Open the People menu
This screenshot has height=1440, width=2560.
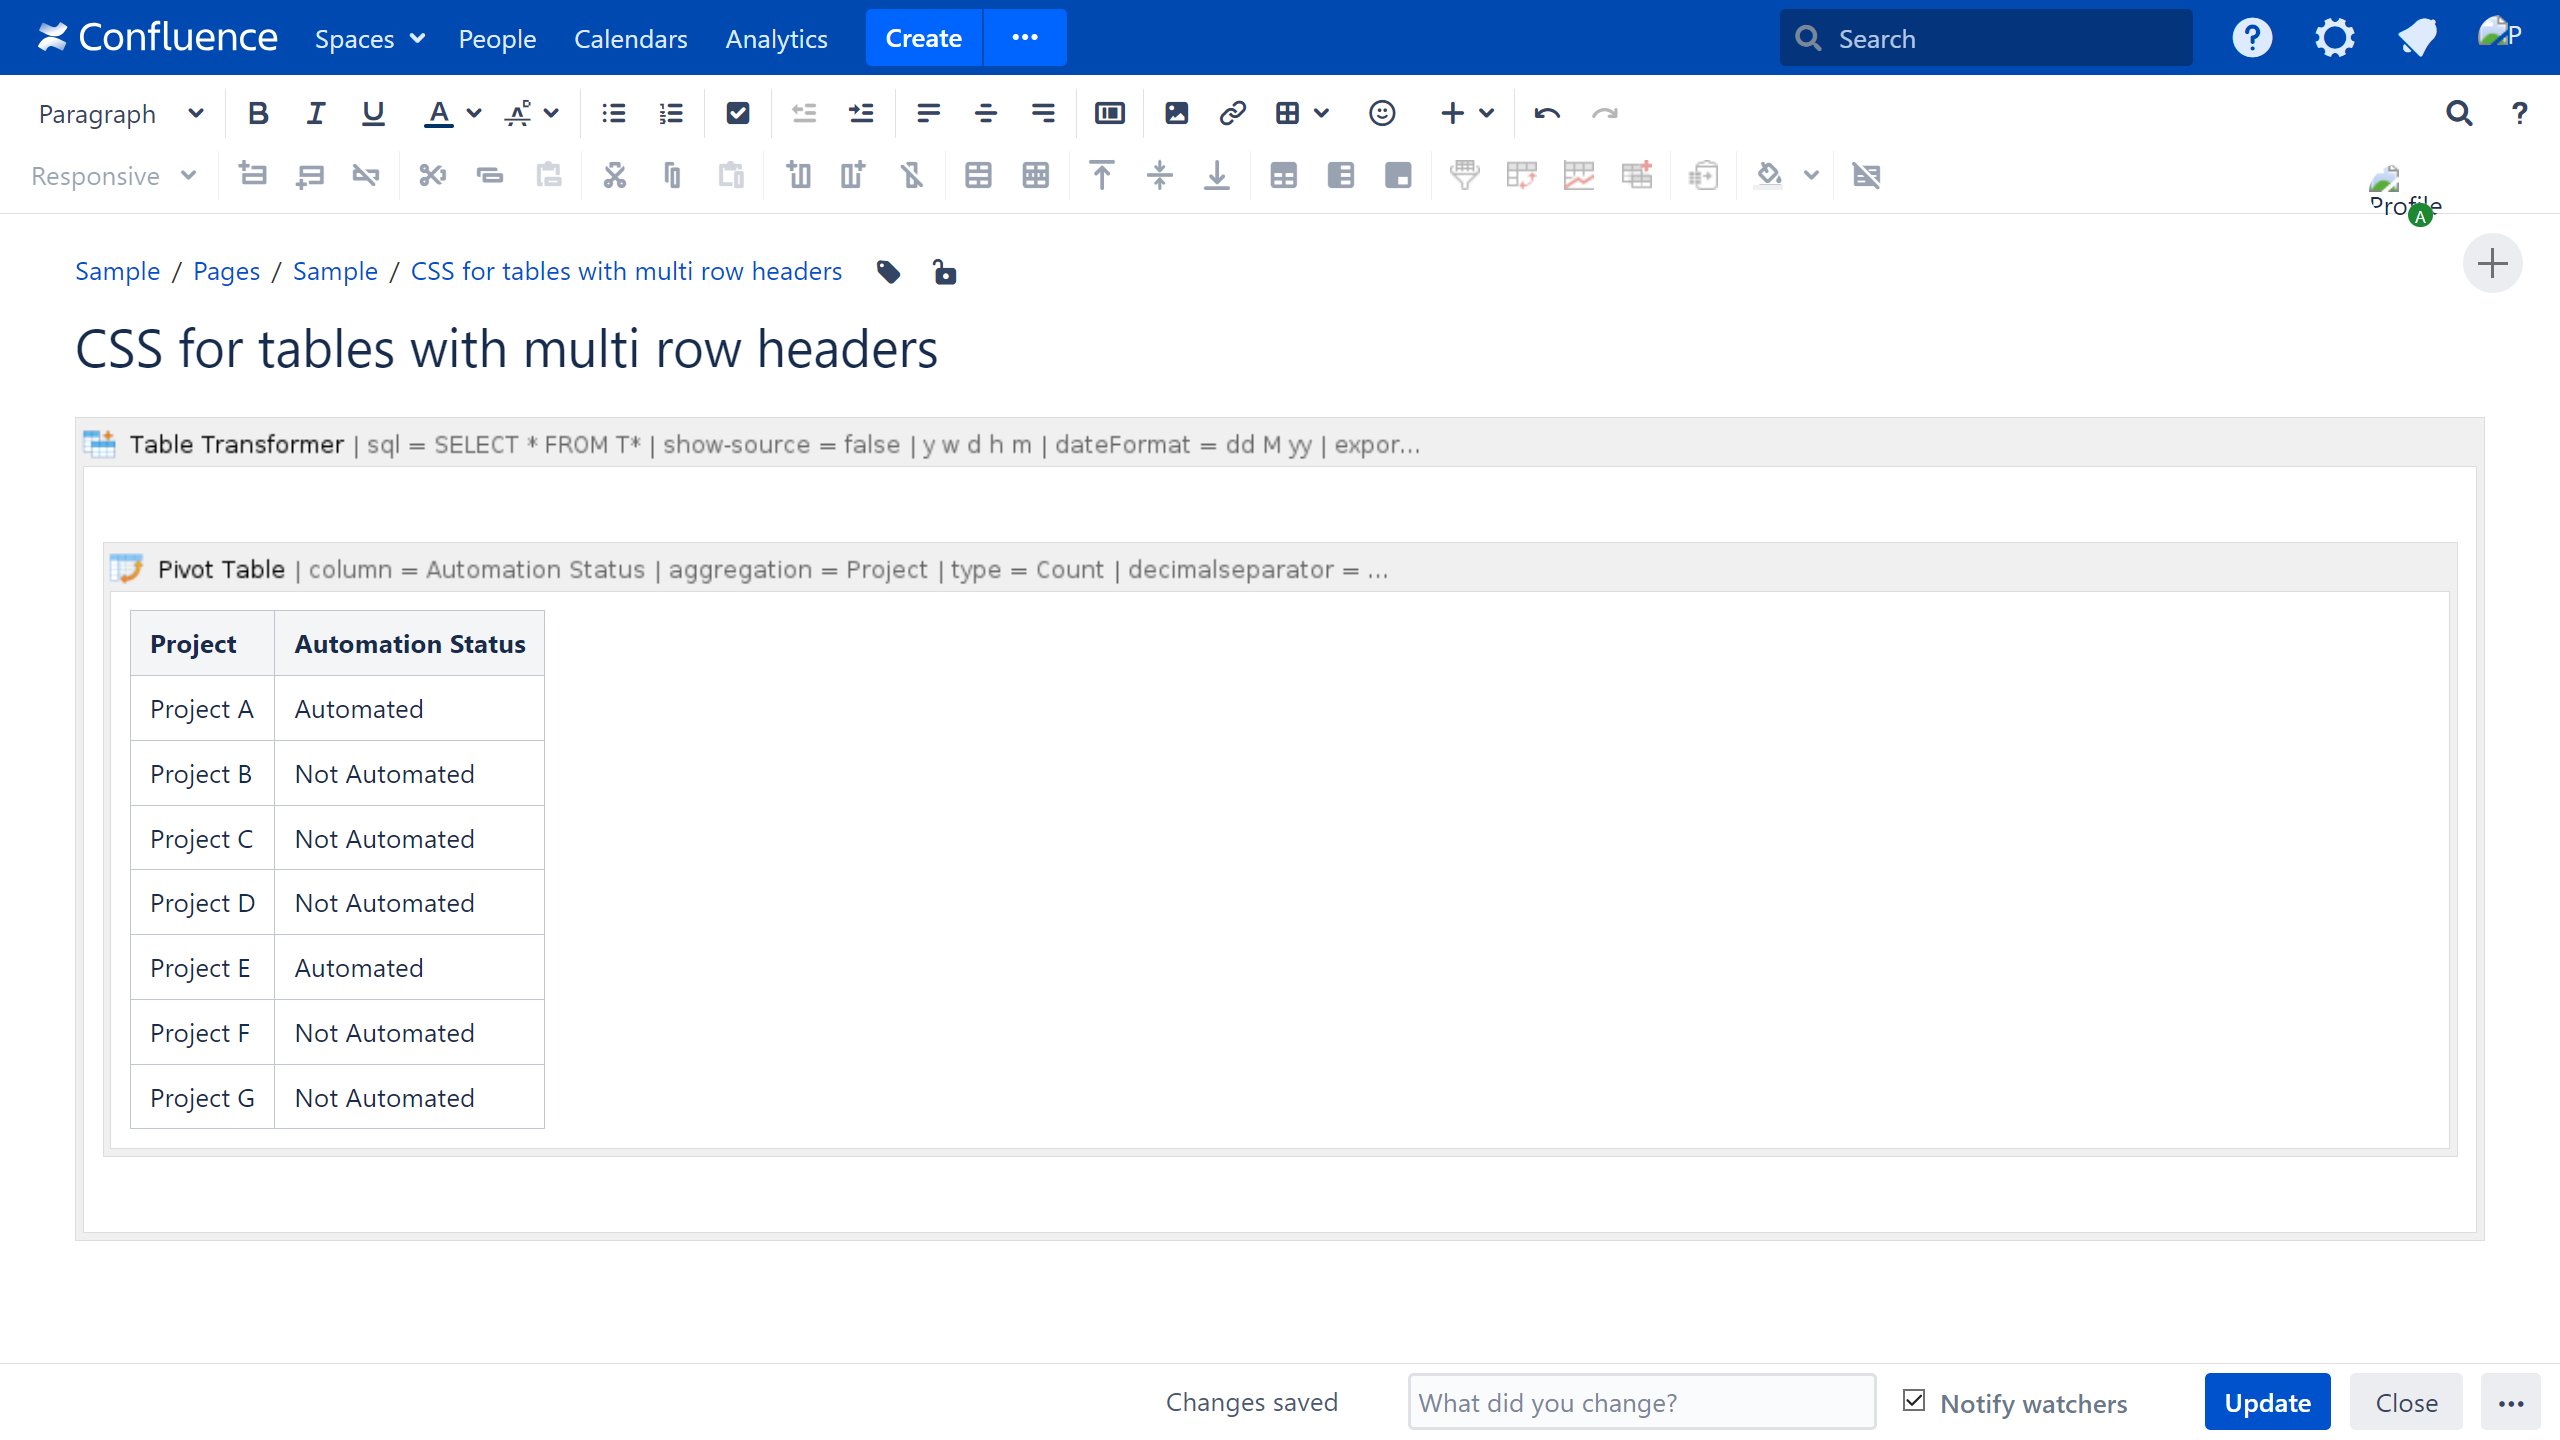click(x=497, y=38)
